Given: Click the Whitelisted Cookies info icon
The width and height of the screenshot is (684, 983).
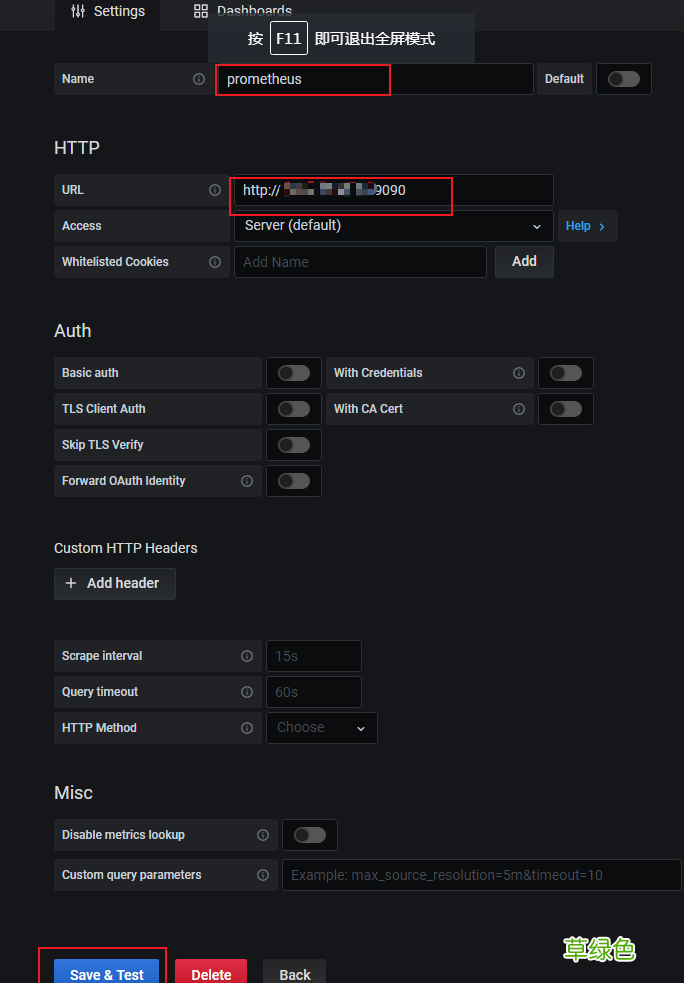Looking at the screenshot, I should 215,262.
